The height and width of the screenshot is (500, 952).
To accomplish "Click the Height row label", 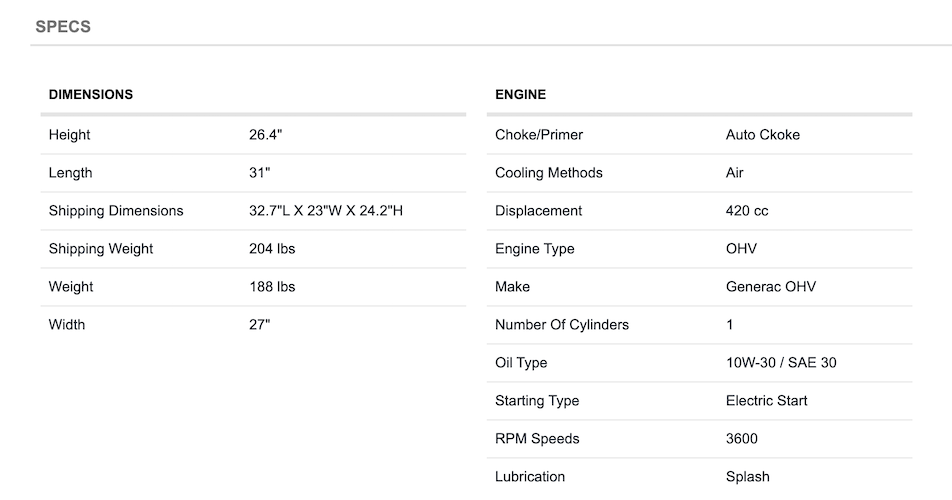I will pos(69,135).
